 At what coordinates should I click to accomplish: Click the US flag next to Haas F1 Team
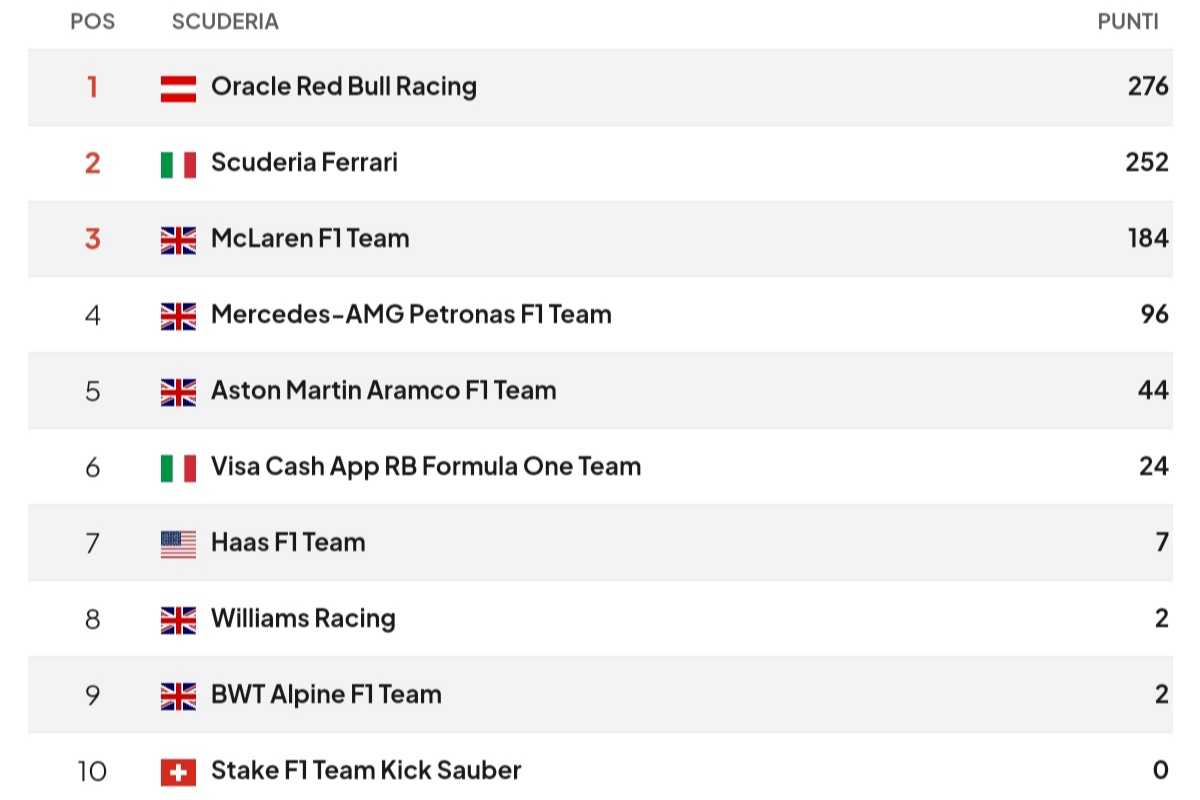(178, 544)
